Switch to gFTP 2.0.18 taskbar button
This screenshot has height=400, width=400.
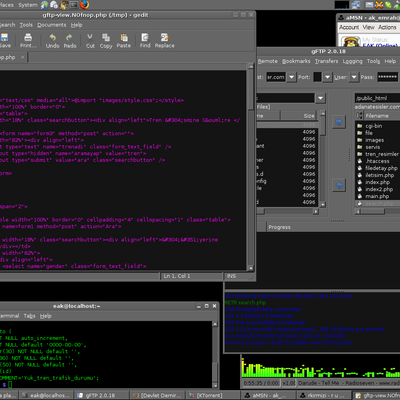(x=100, y=395)
